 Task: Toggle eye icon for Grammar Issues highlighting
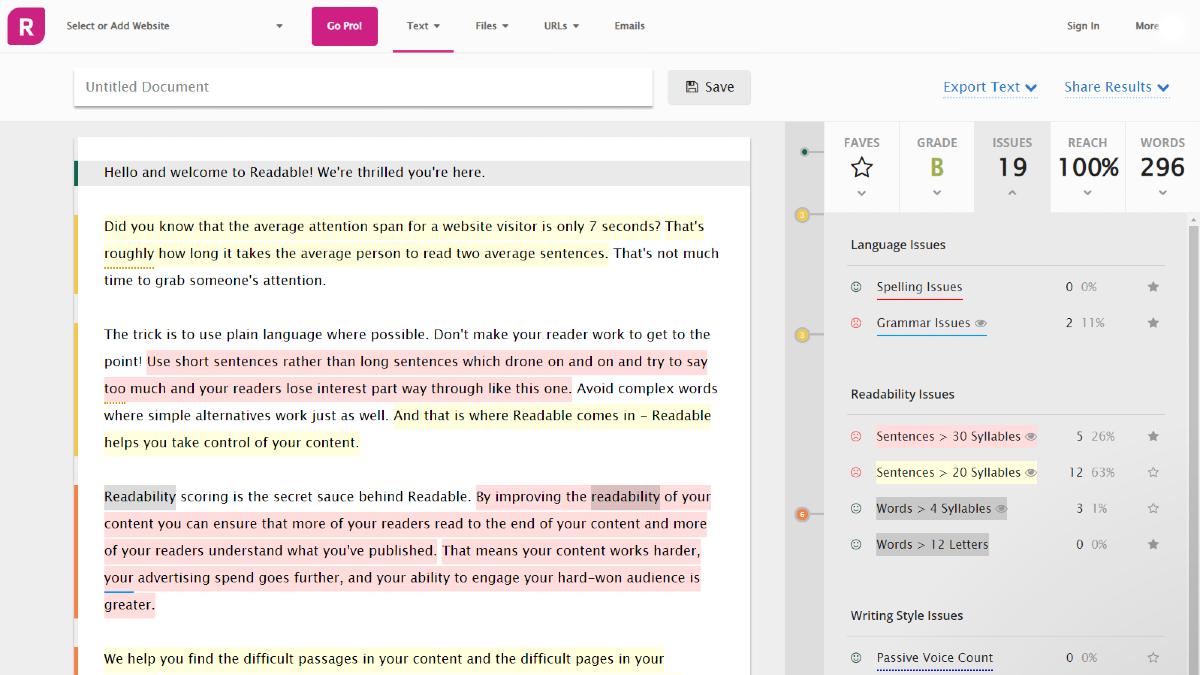click(981, 324)
